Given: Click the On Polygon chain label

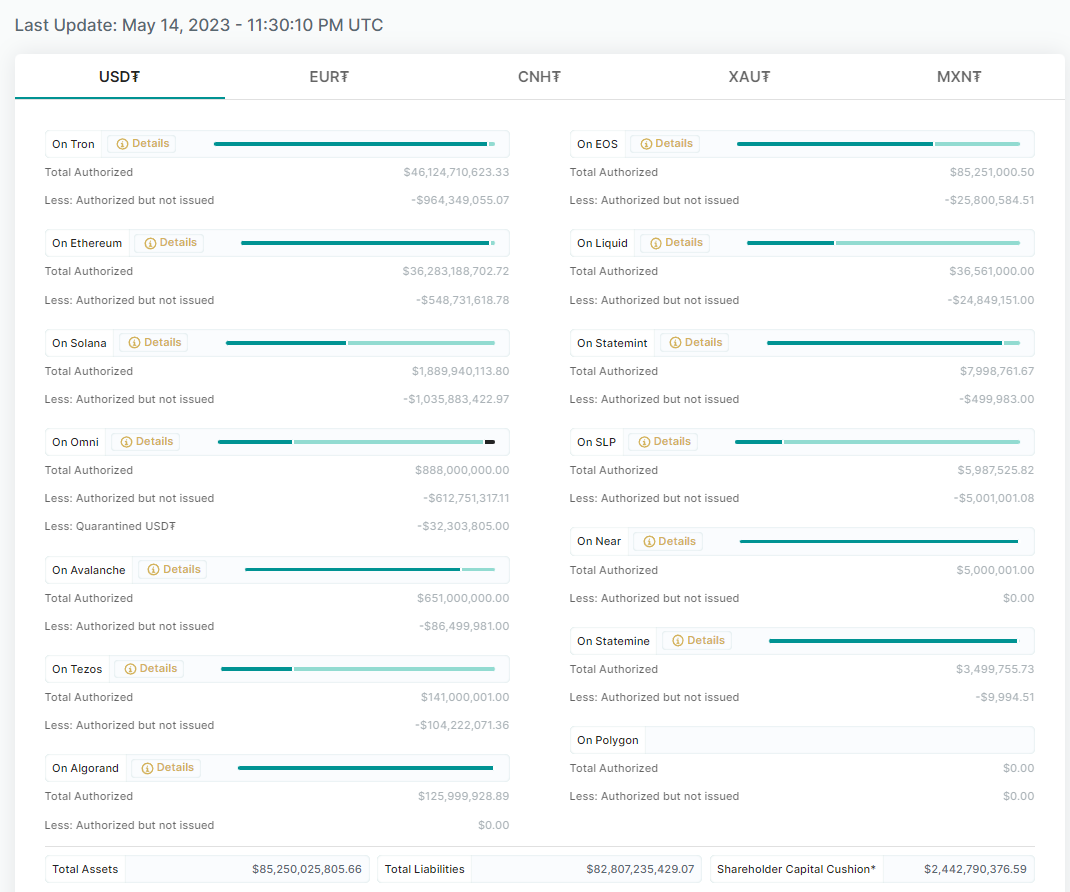Looking at the screenshot, I should click(x=607, y=740).
